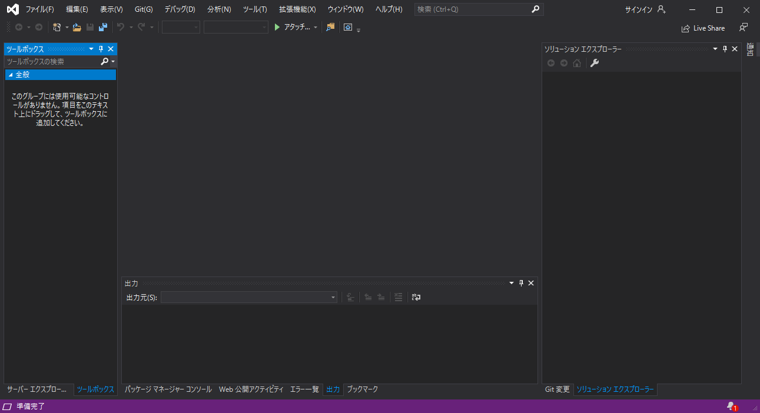
Task: Open the 拡張機能(X) menu
Action: [x=297, y=9]
